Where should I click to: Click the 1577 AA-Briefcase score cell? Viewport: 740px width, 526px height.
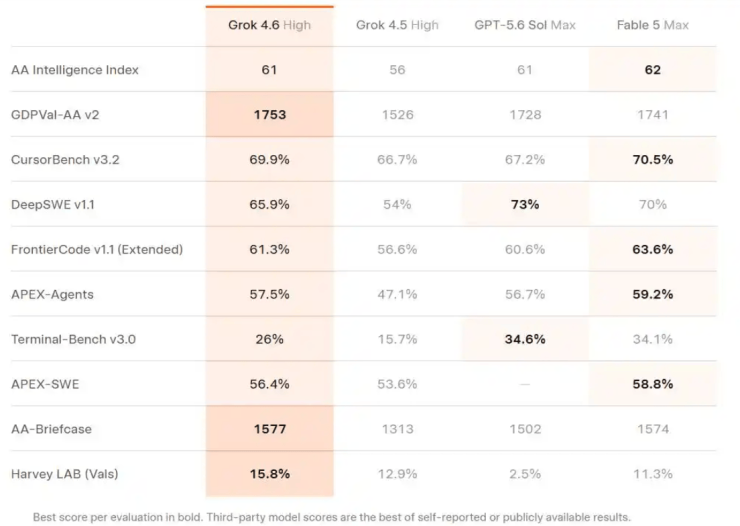click(x=269, y=429)
